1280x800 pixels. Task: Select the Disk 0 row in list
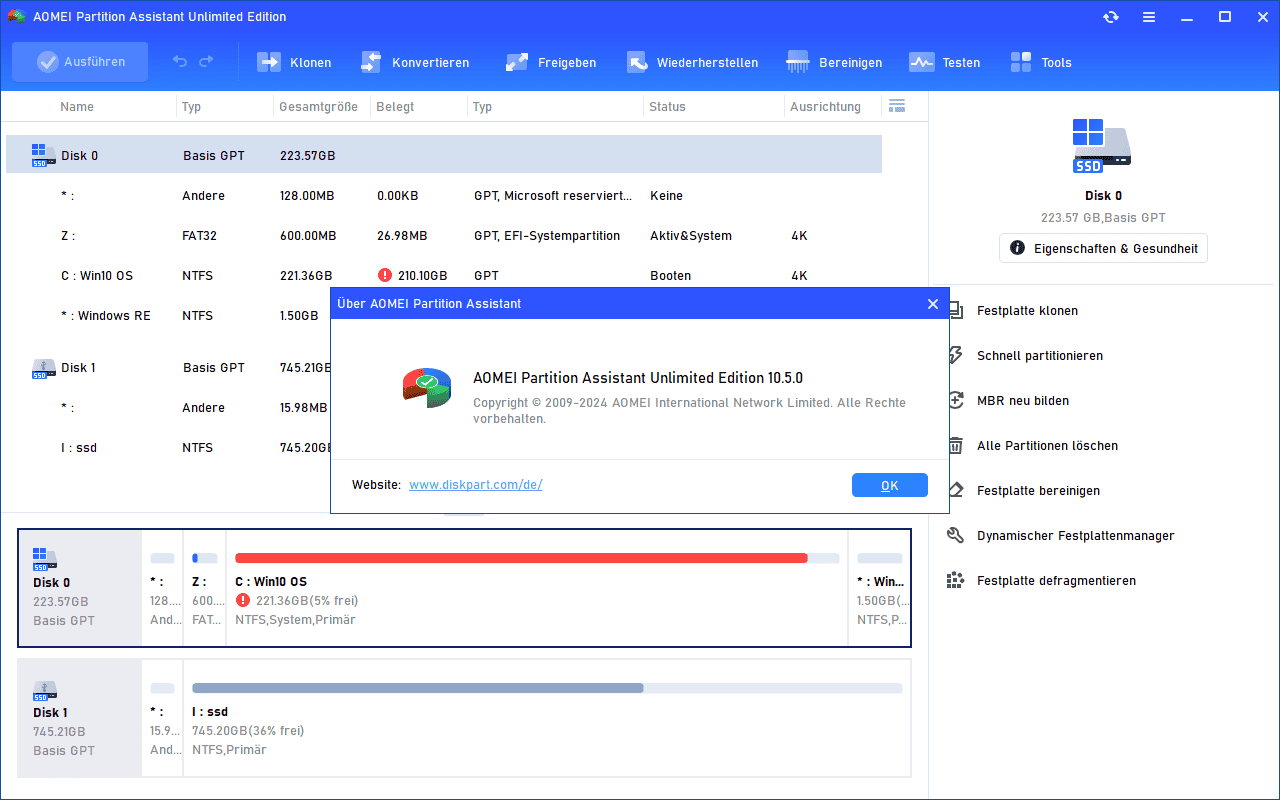coord(444,155)
